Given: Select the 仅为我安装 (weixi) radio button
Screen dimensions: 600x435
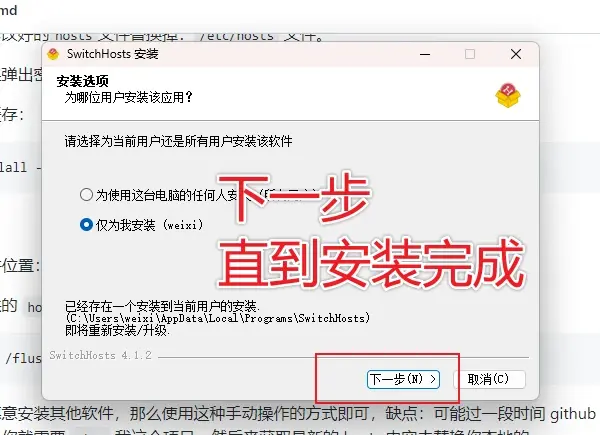Looking at the screenshot, I should pyautogui.click(x=86, y=225).
